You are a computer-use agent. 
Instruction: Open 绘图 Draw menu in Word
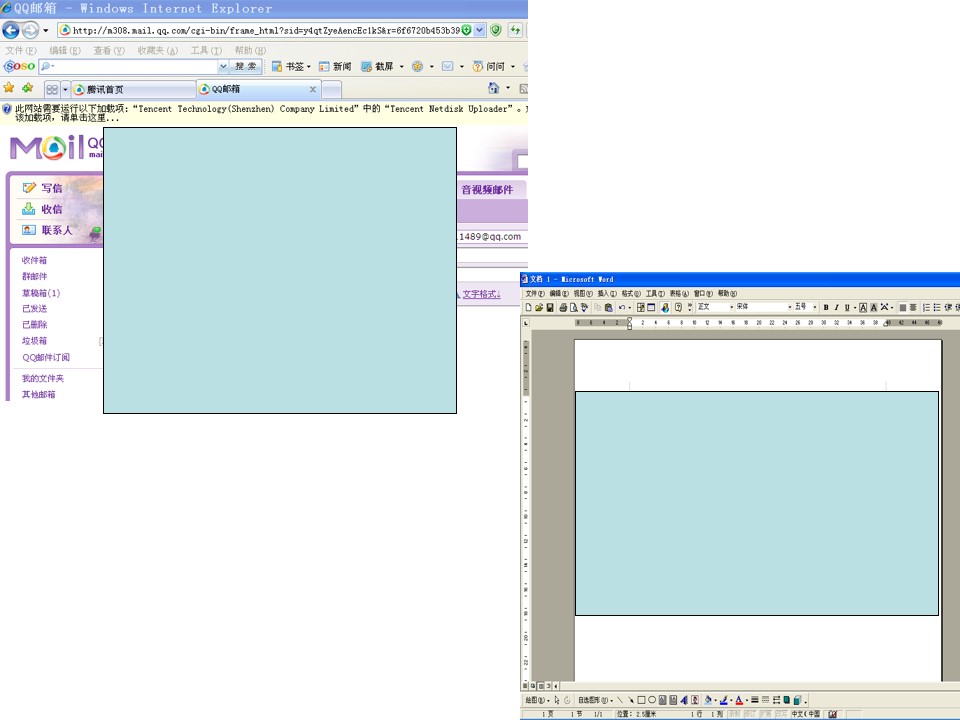[538, 700]
